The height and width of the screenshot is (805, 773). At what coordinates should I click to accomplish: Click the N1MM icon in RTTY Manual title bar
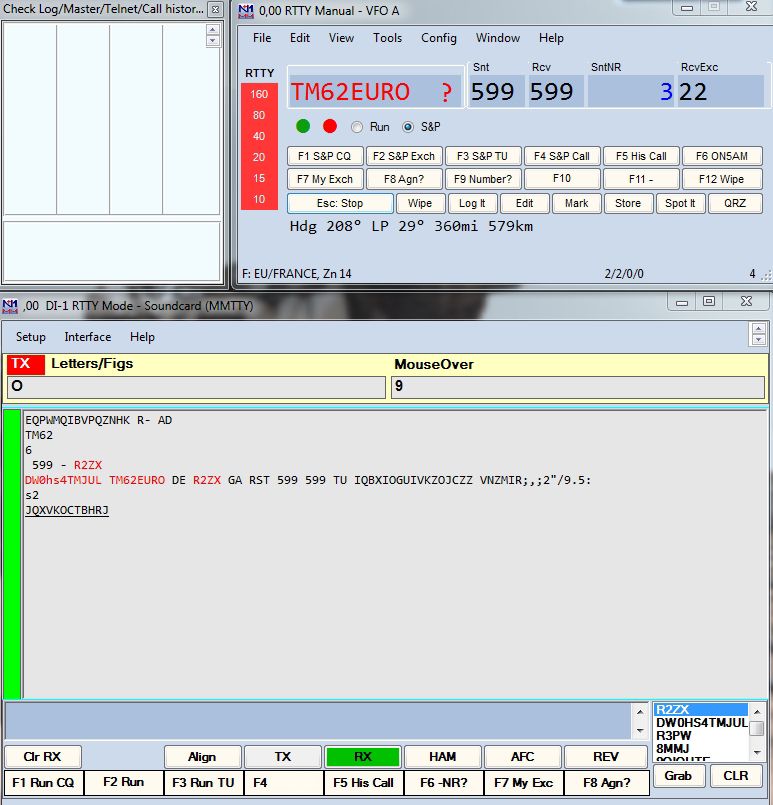click(x=246, y=11)
